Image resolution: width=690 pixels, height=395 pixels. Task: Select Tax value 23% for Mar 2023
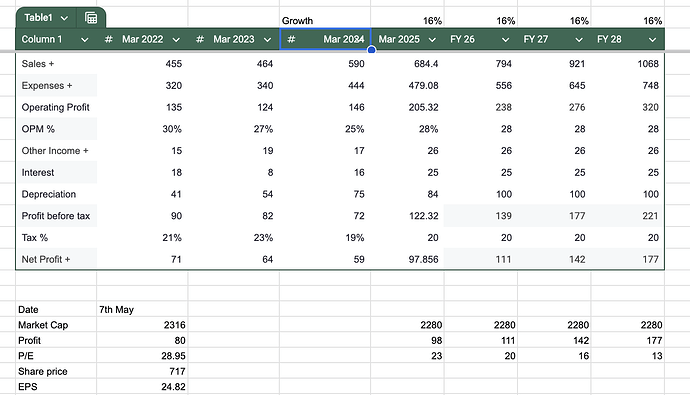point(263,238)
